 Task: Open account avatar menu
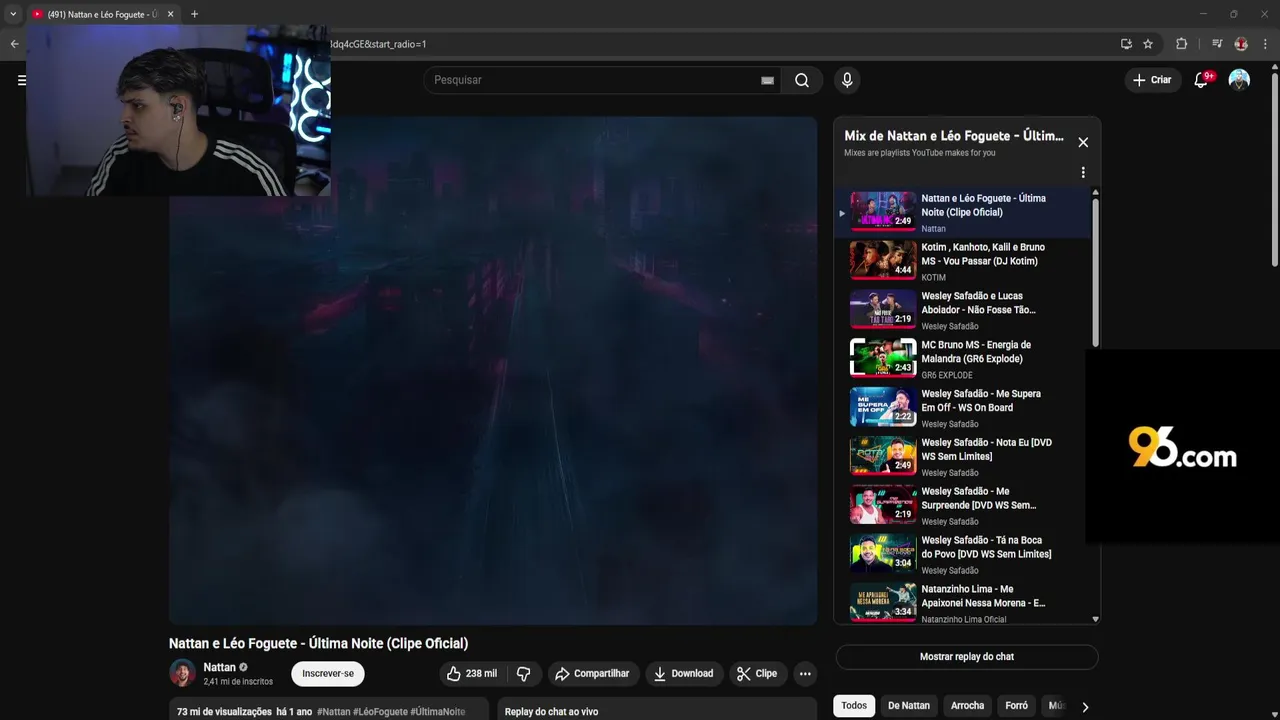(1239, 80)
